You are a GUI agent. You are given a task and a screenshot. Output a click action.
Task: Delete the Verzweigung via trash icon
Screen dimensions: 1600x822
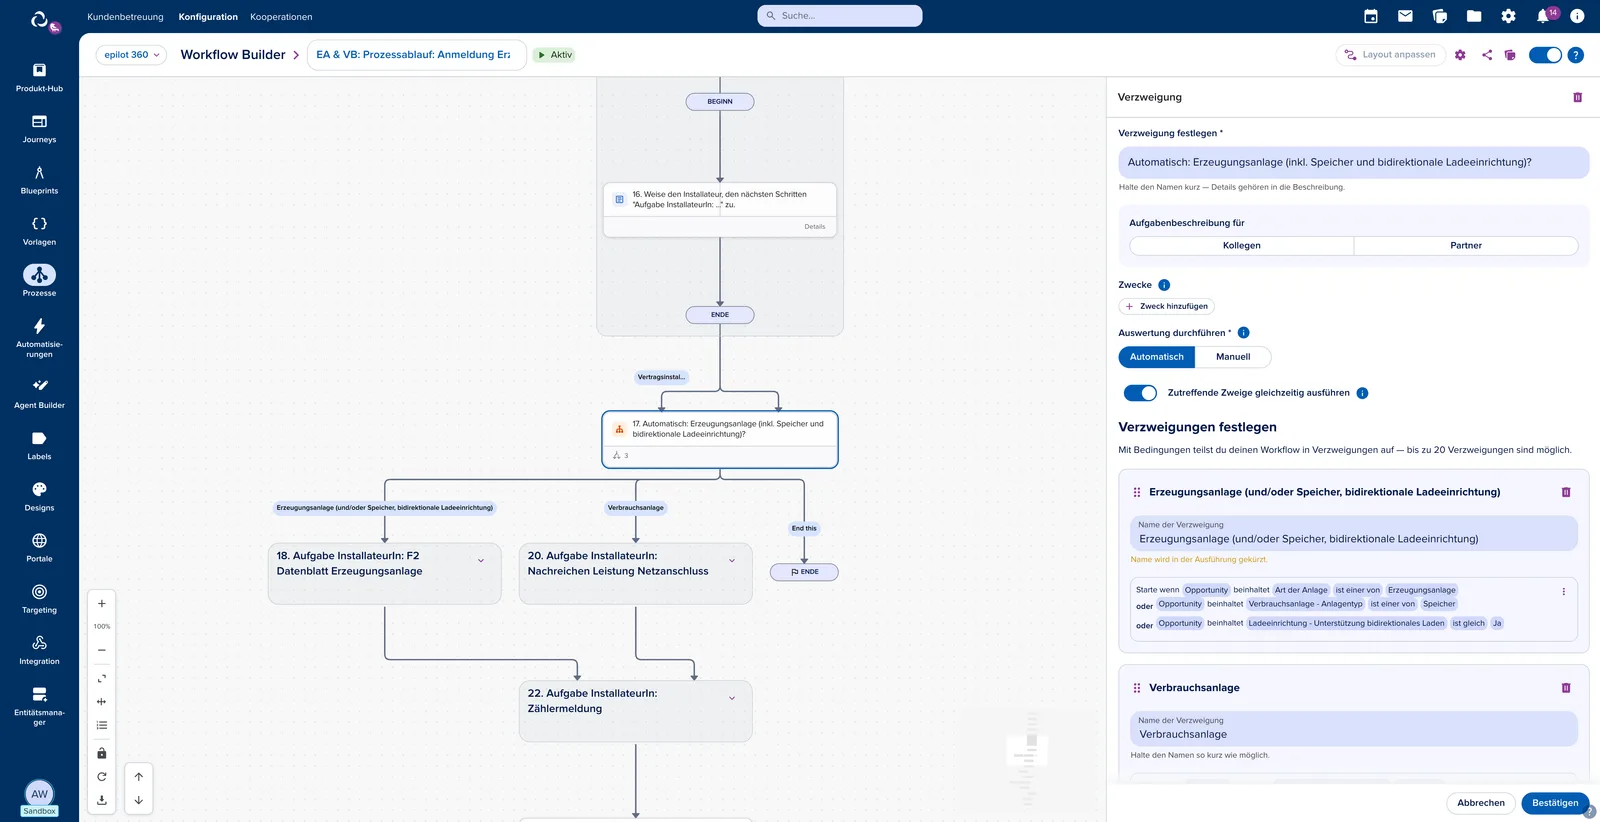[x=1577, y=97]
